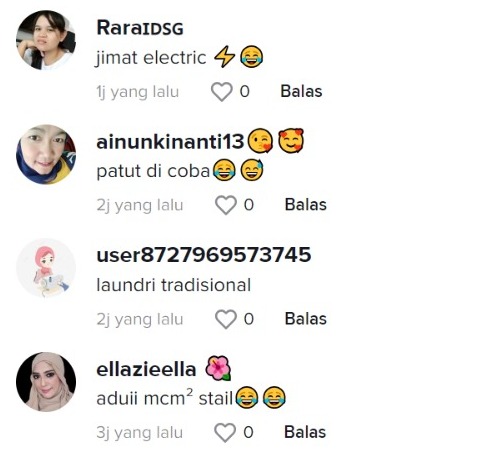The height and width of the screenshot is (453, 494).
Task: Like the 'laundri tradisional' comment
Action: tap(226, 319)
